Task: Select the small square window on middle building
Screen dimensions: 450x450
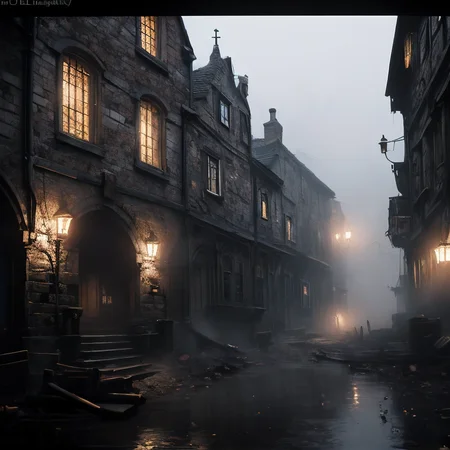Action: pyautogui.click(x=214, y=176)
